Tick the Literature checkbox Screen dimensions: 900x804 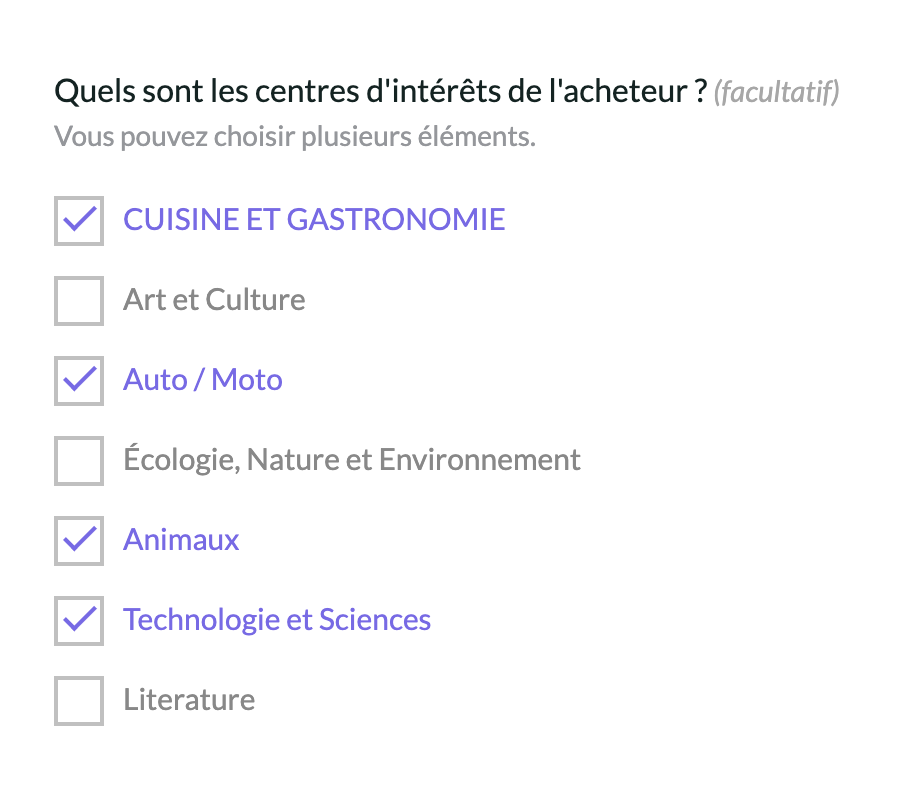point(79,700)
